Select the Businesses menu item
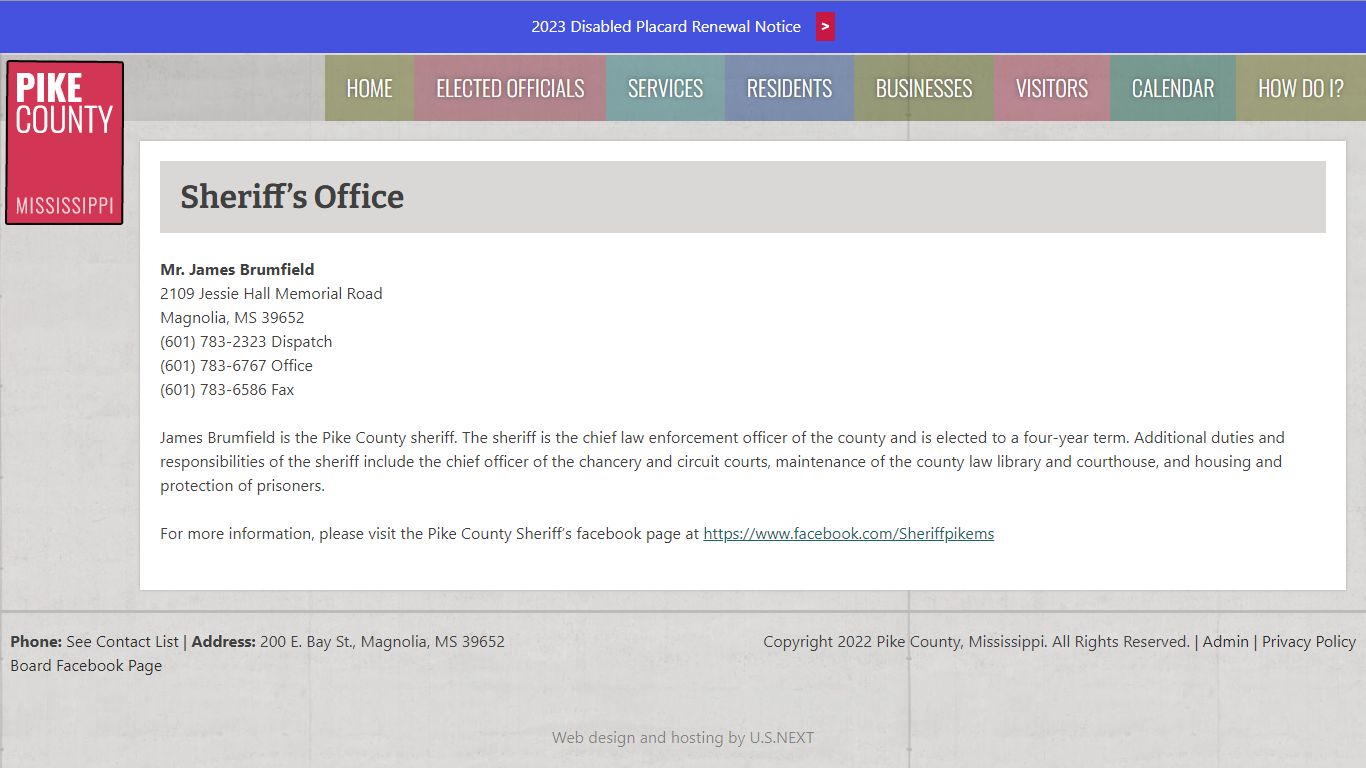 (x=923, y=89)
